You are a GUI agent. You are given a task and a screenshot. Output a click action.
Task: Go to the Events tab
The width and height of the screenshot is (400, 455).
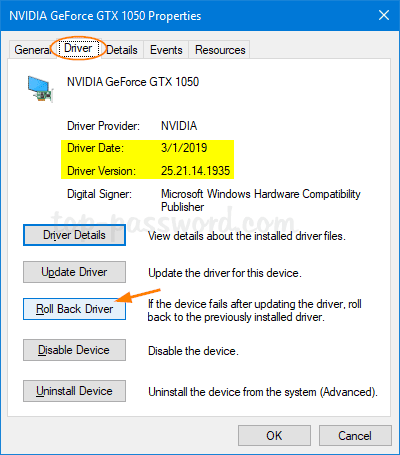(x=166, y=50)
